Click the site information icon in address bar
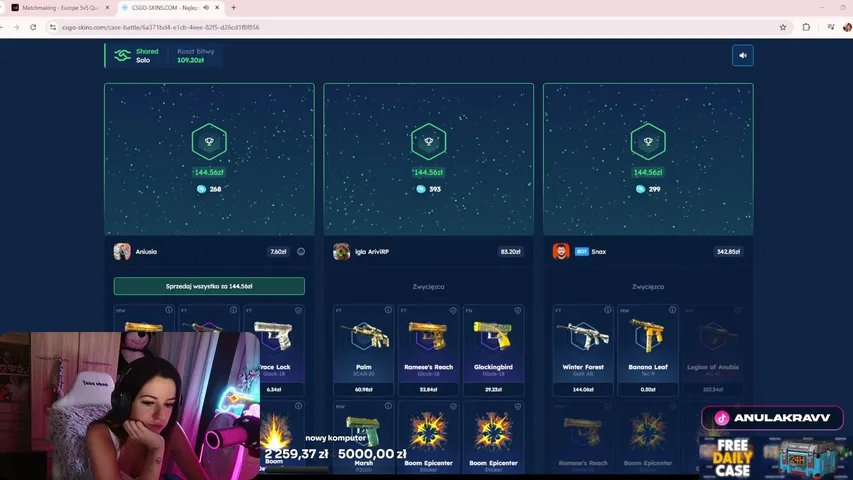853x480 pixels. click(x=53, y=27)
